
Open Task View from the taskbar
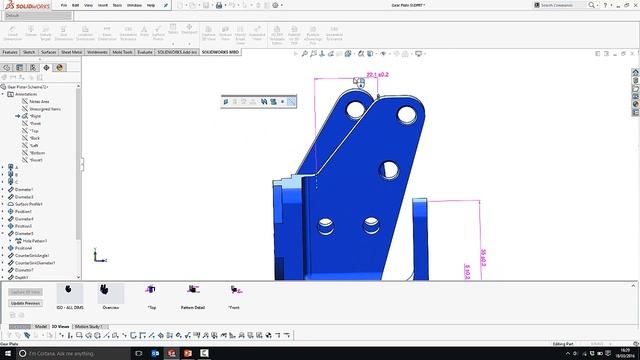pos(138,353)
